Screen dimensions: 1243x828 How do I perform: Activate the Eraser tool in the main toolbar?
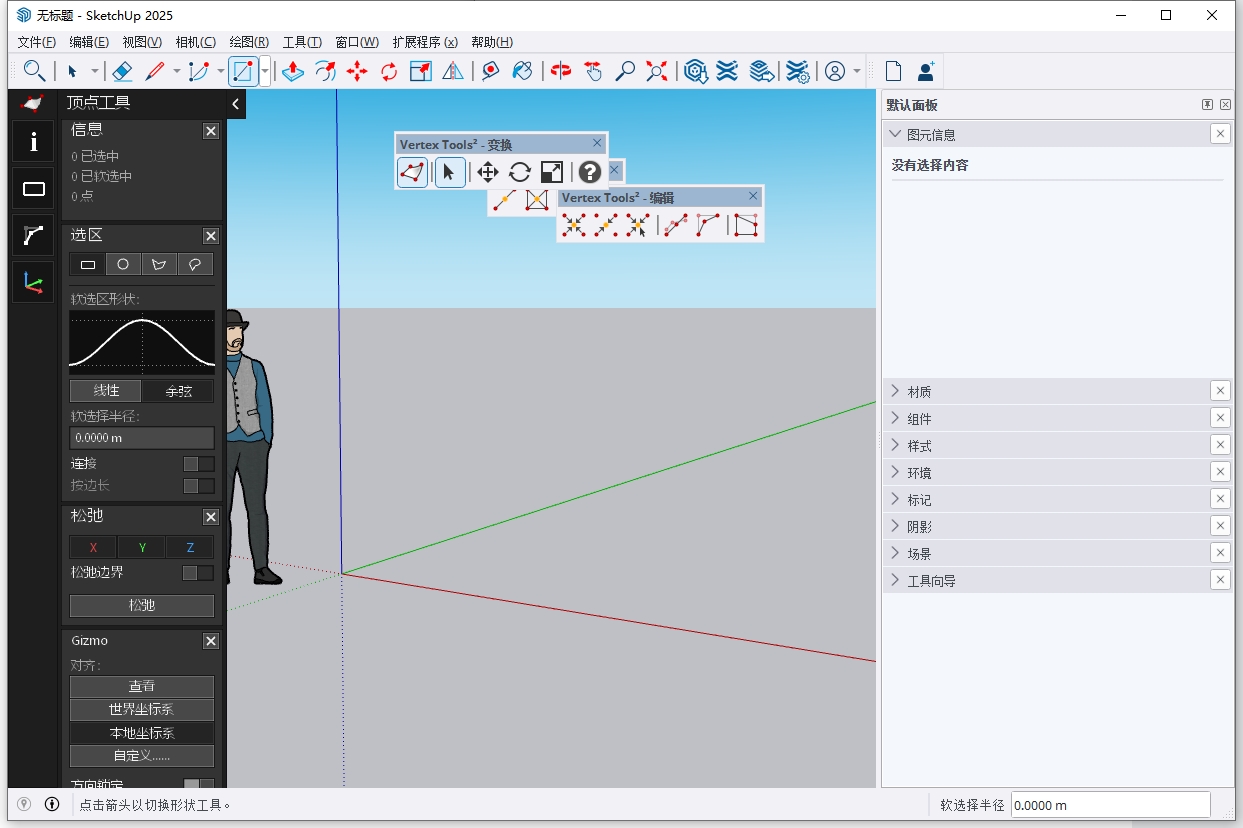pos(122,71)
